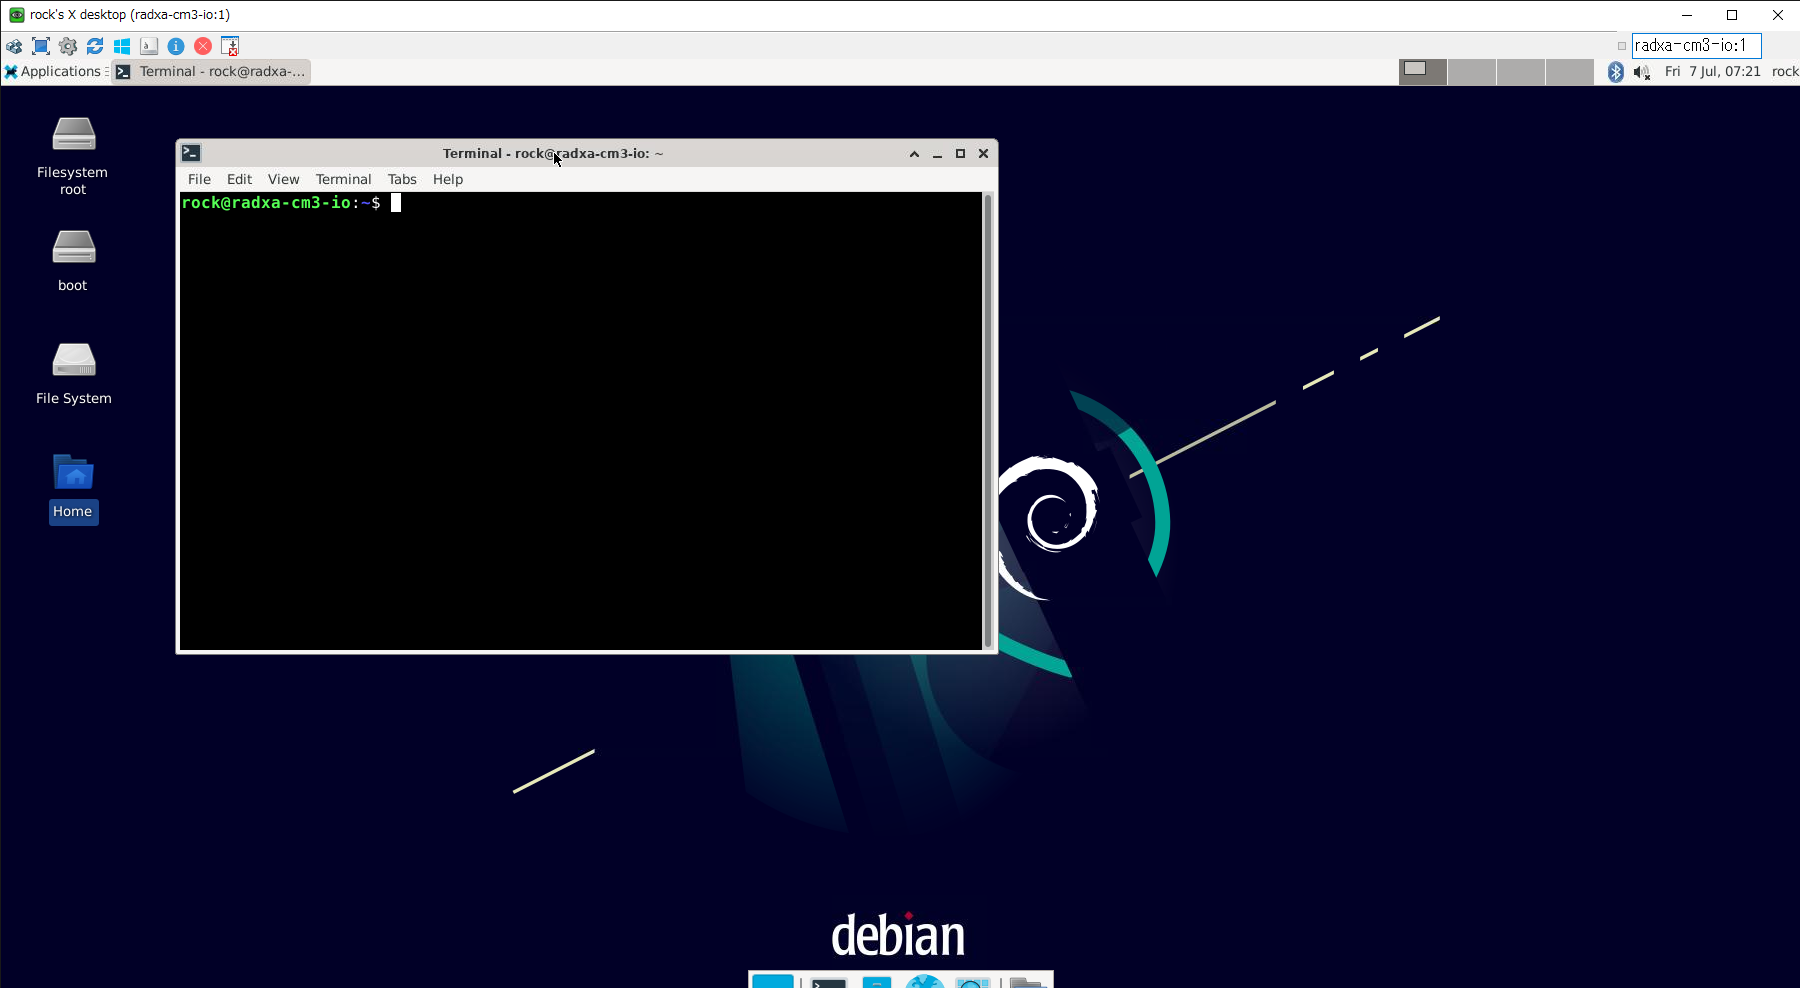Open the Terminal menu in the menu bar

[x=343, y=180]
